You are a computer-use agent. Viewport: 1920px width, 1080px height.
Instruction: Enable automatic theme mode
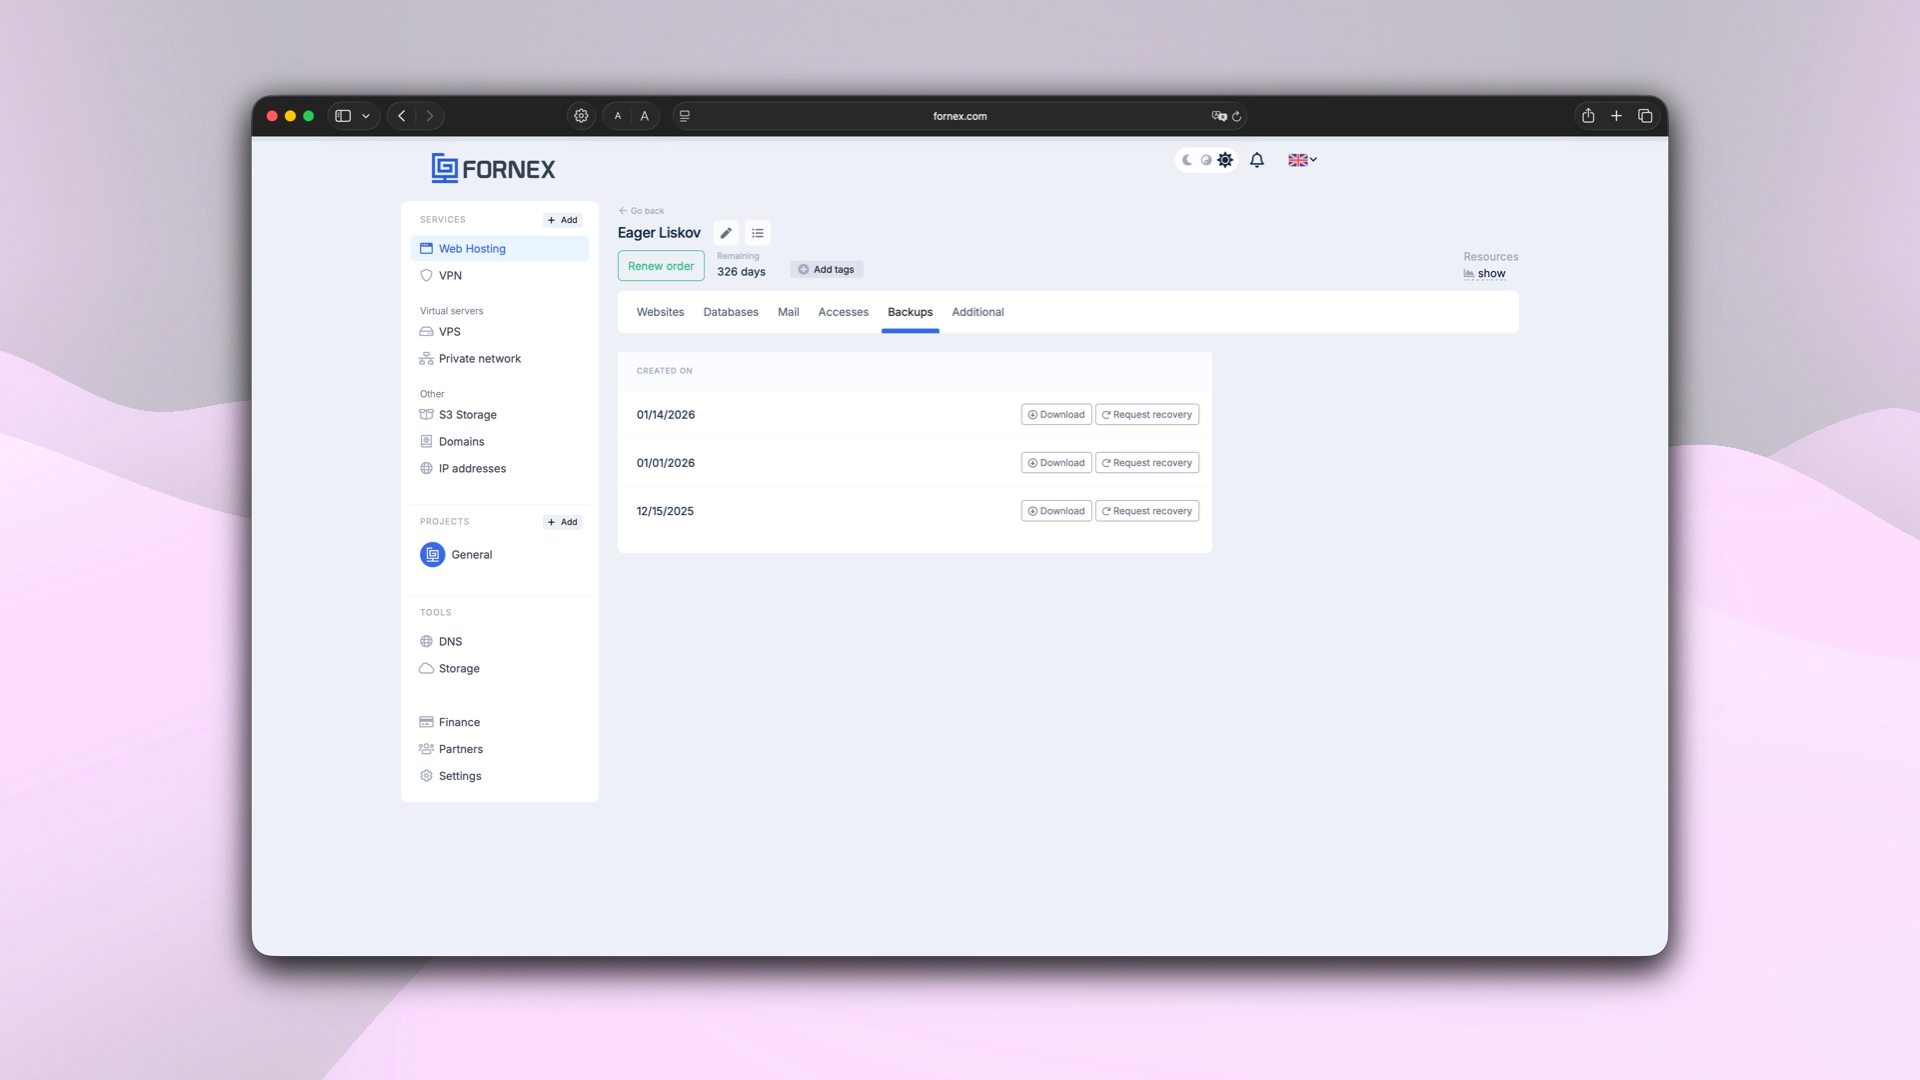tap(1206, 160)
